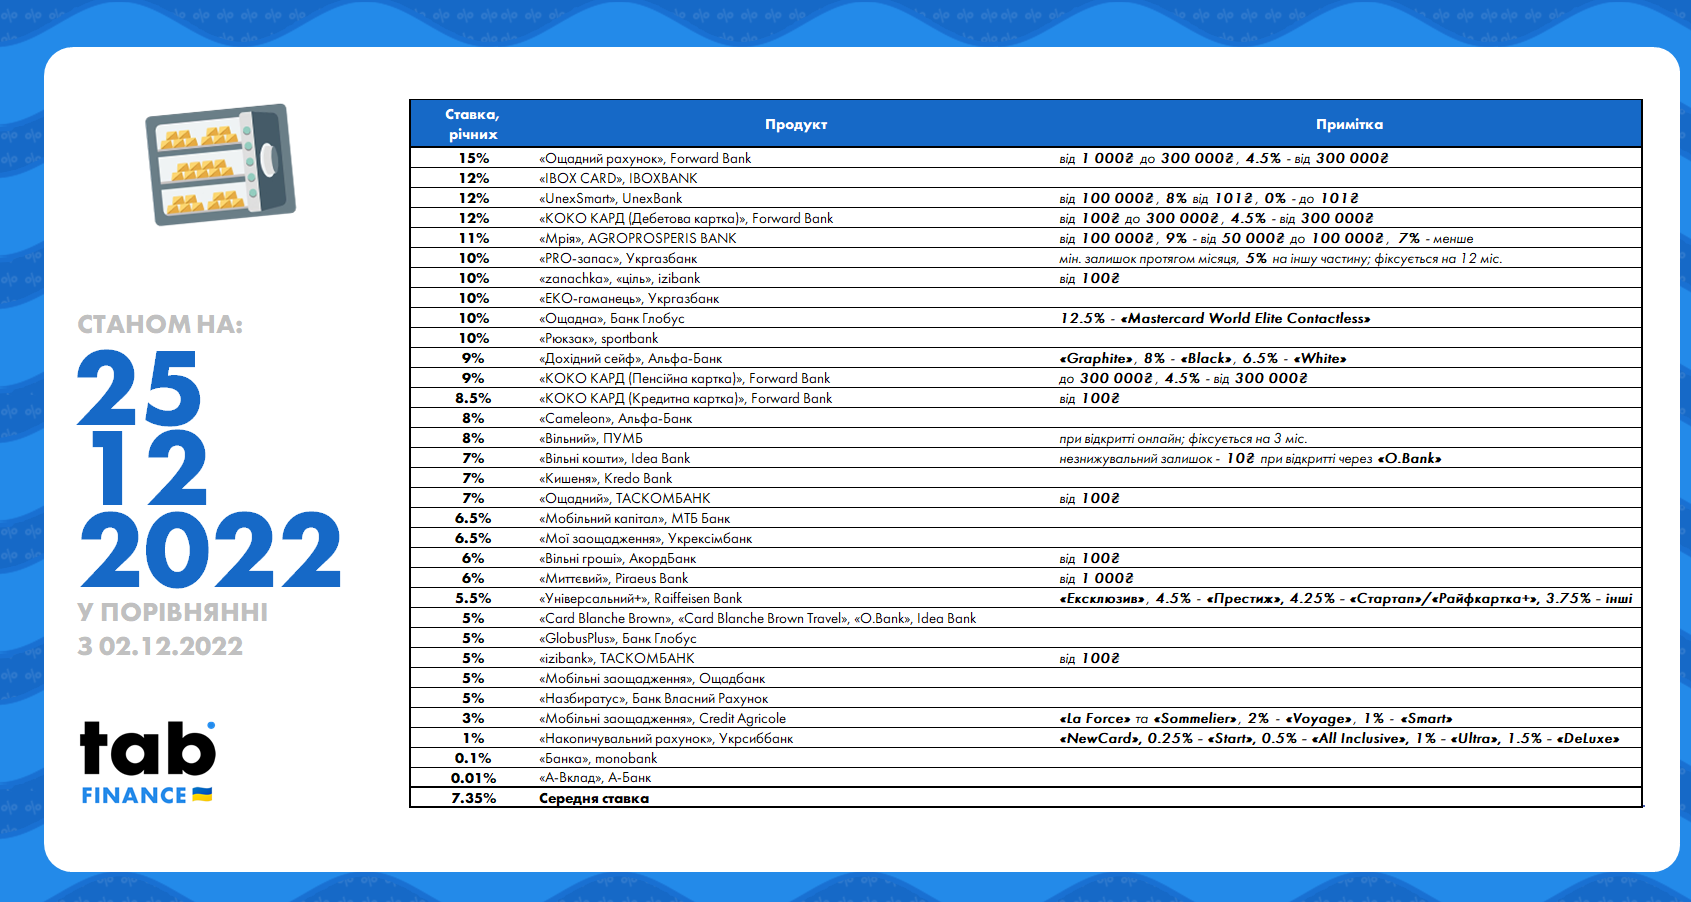Select the 5.5% rate cell
Image resolution: width=1691 pixels, height=902 pixels.
click(x=474, y=598)
